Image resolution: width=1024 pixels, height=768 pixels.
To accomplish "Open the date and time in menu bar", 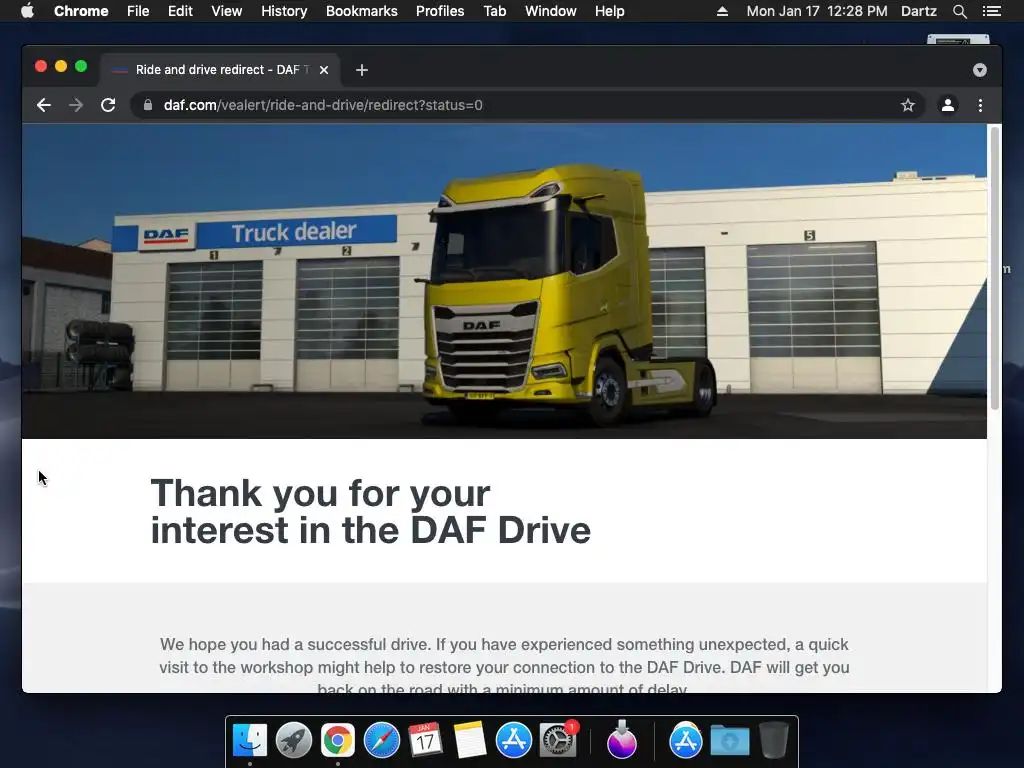I will pos(817,11).
